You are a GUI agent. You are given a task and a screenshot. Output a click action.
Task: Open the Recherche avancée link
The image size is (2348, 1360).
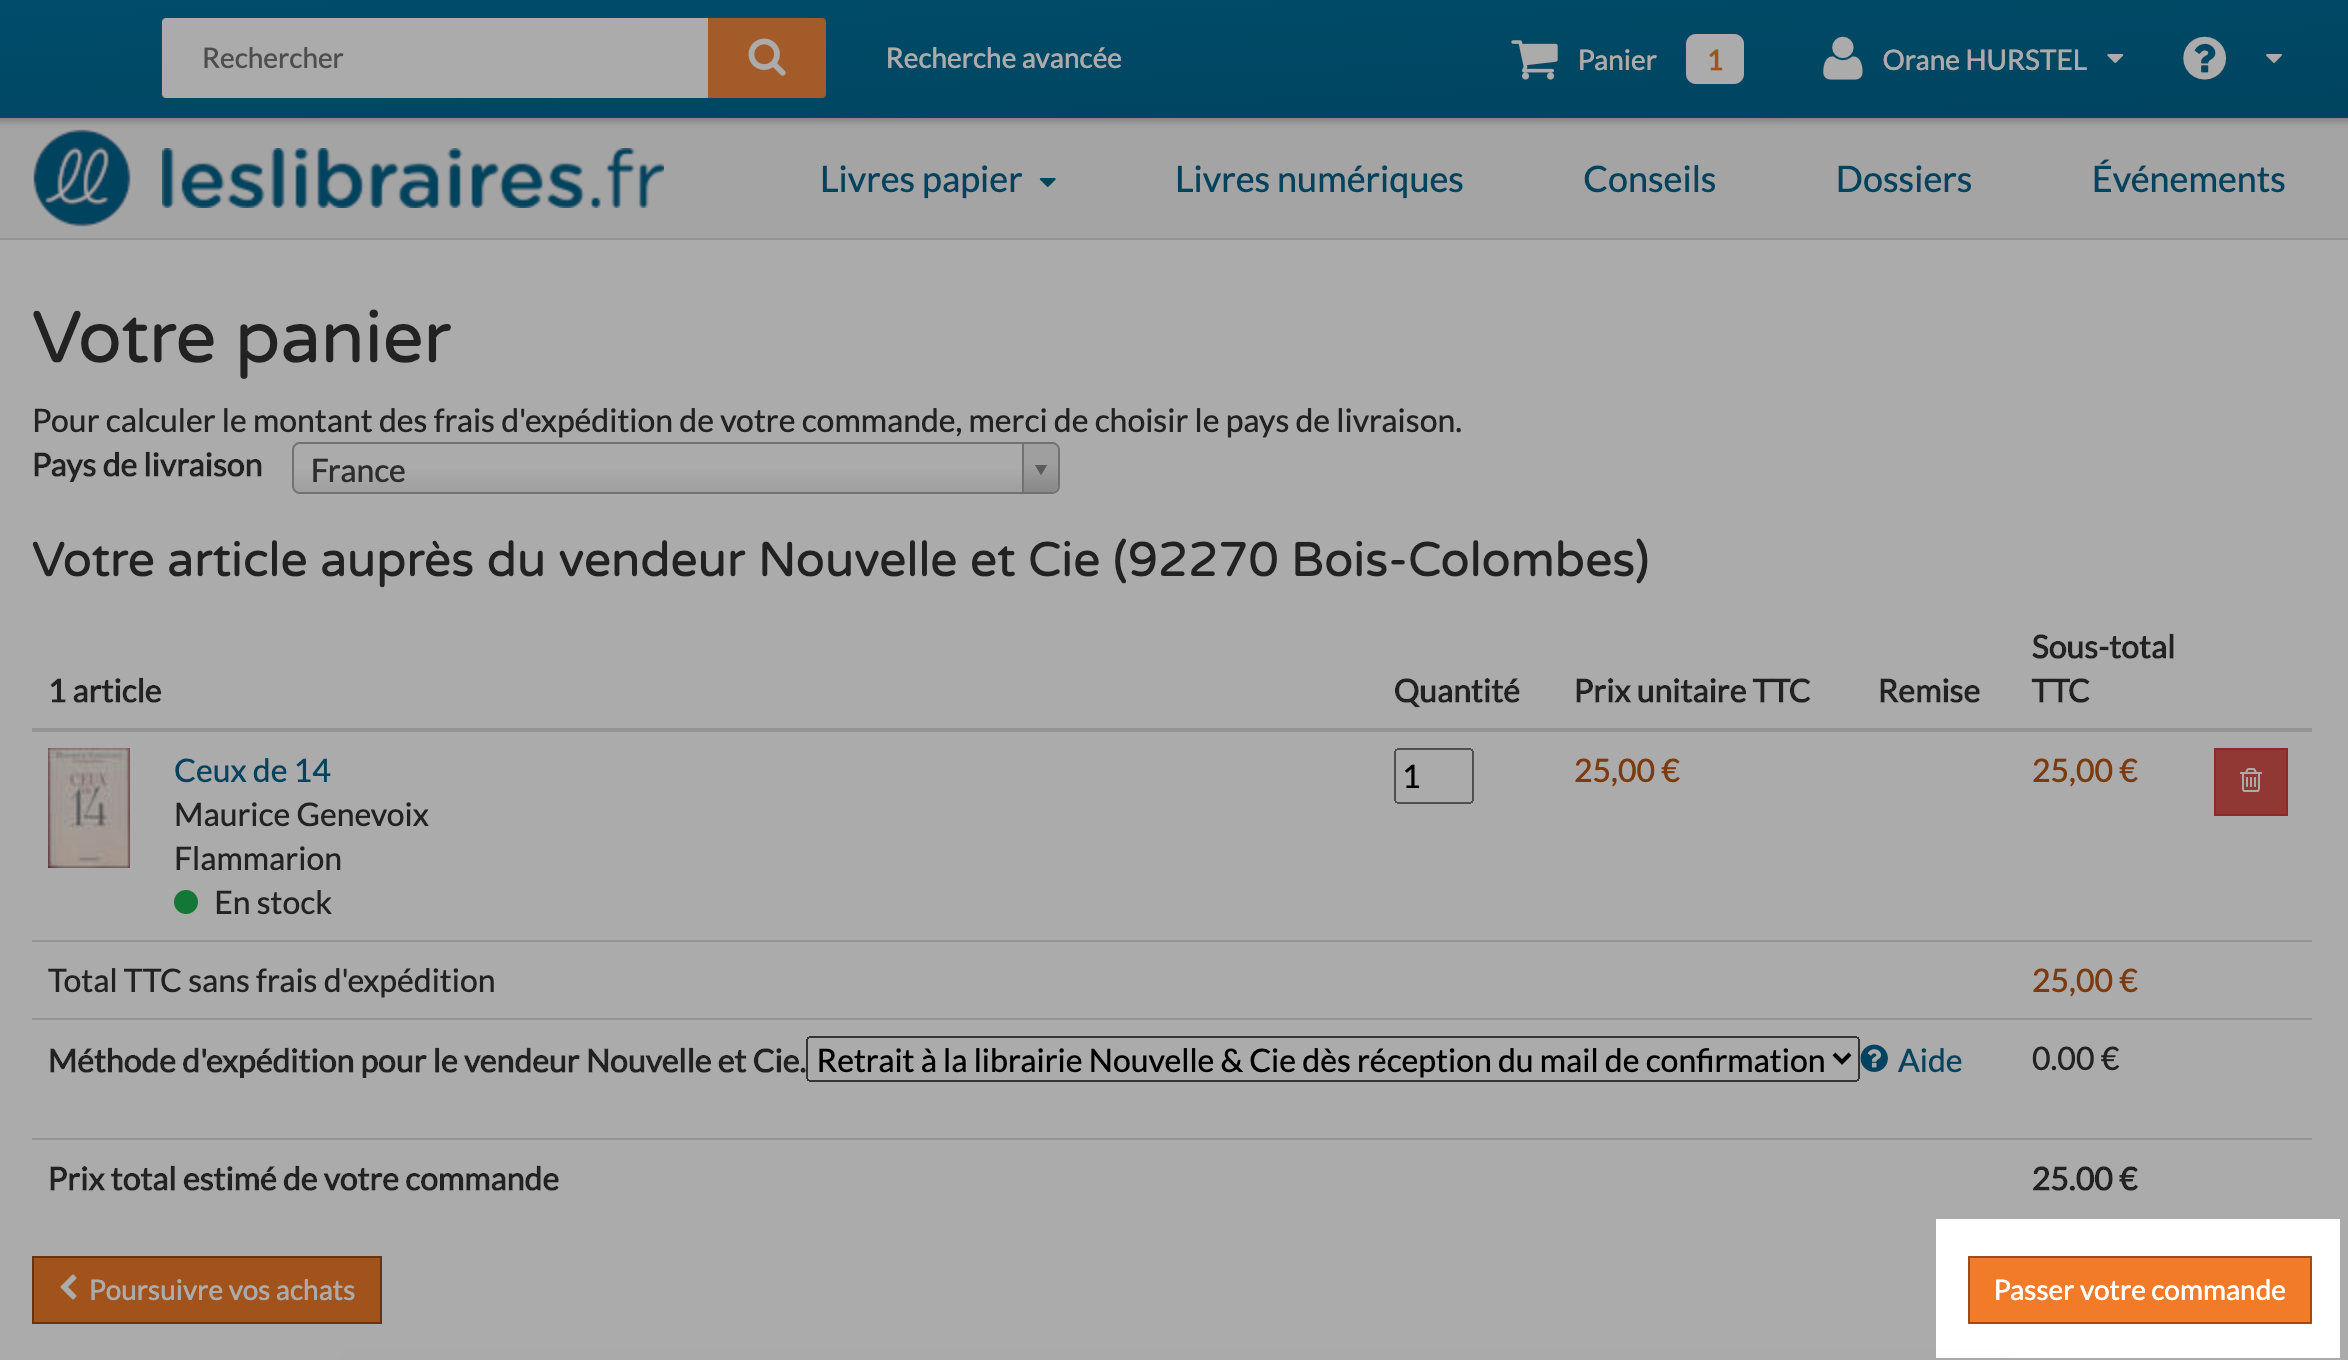point(1003,58)
